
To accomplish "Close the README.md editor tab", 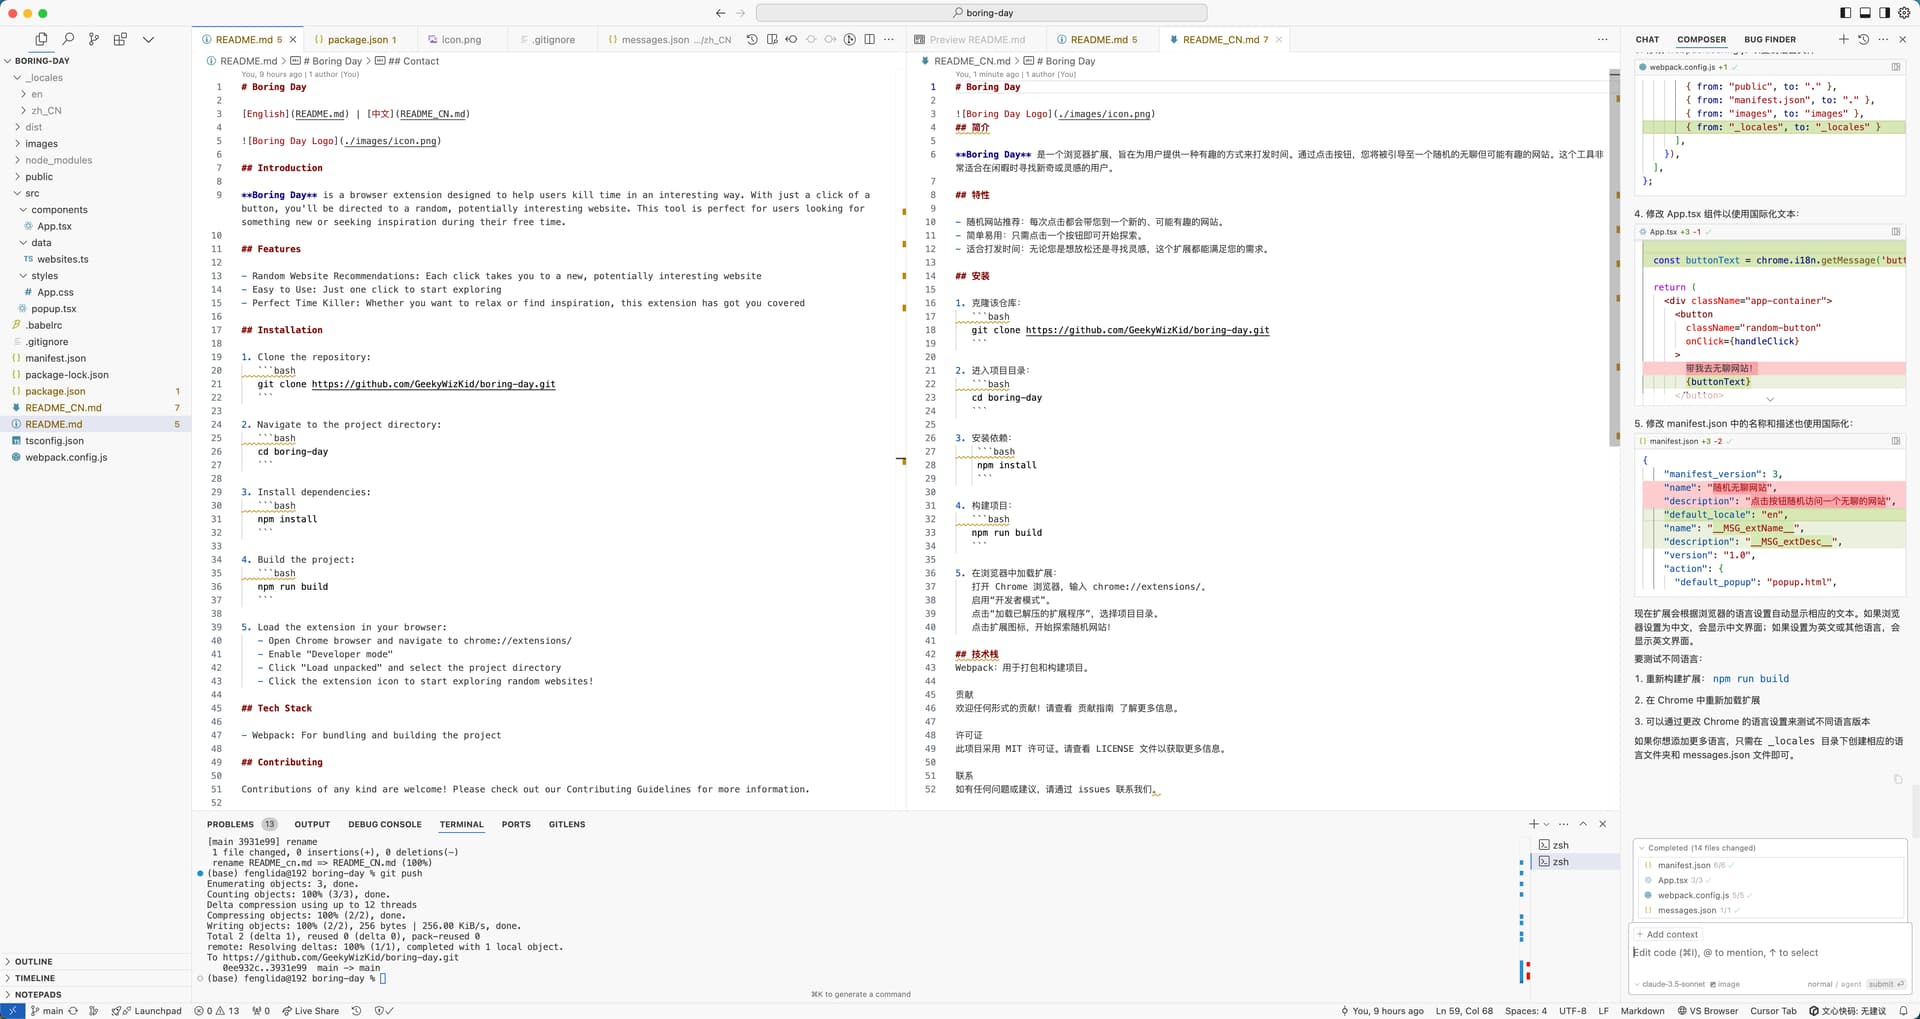I will coord(293,40).
